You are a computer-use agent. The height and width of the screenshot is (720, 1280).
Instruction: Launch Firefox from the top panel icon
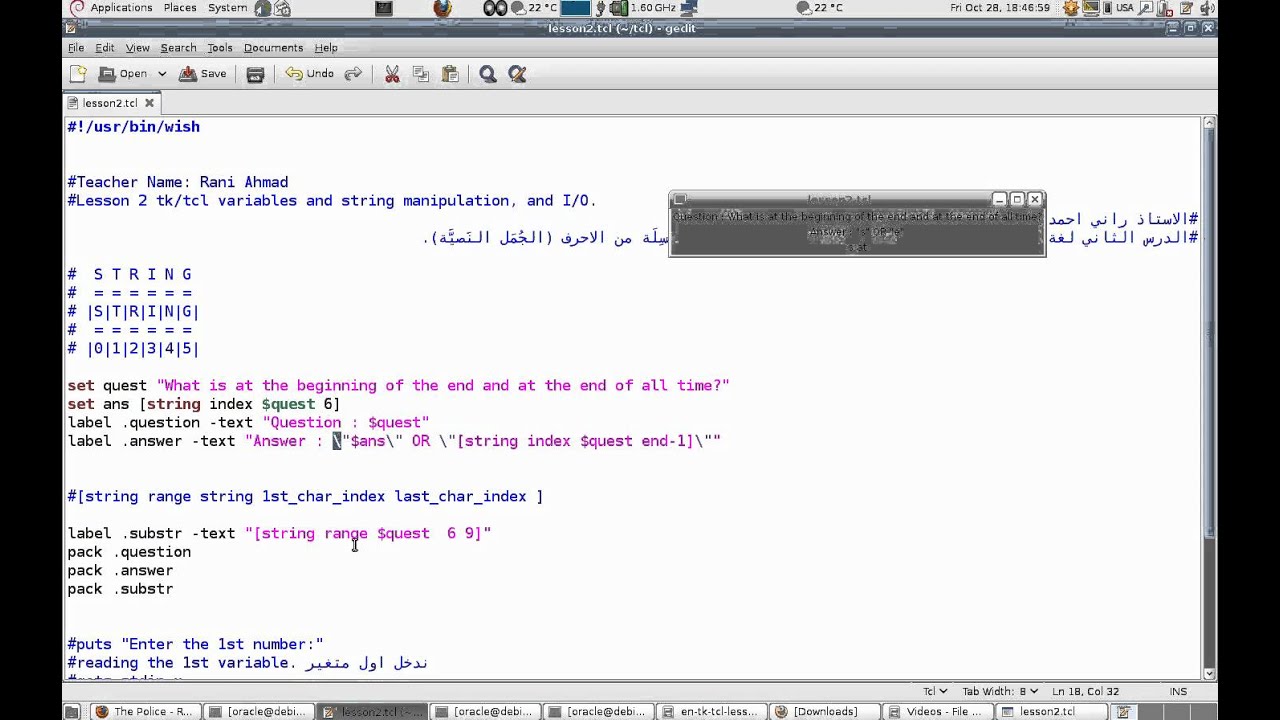click(x=442, y=8)
